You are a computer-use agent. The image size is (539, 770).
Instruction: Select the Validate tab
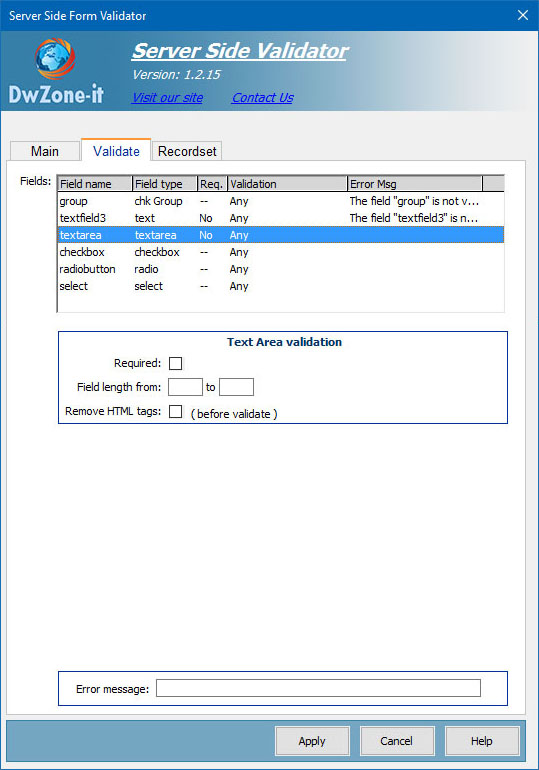pyautogui.click(x=116, y=150)
